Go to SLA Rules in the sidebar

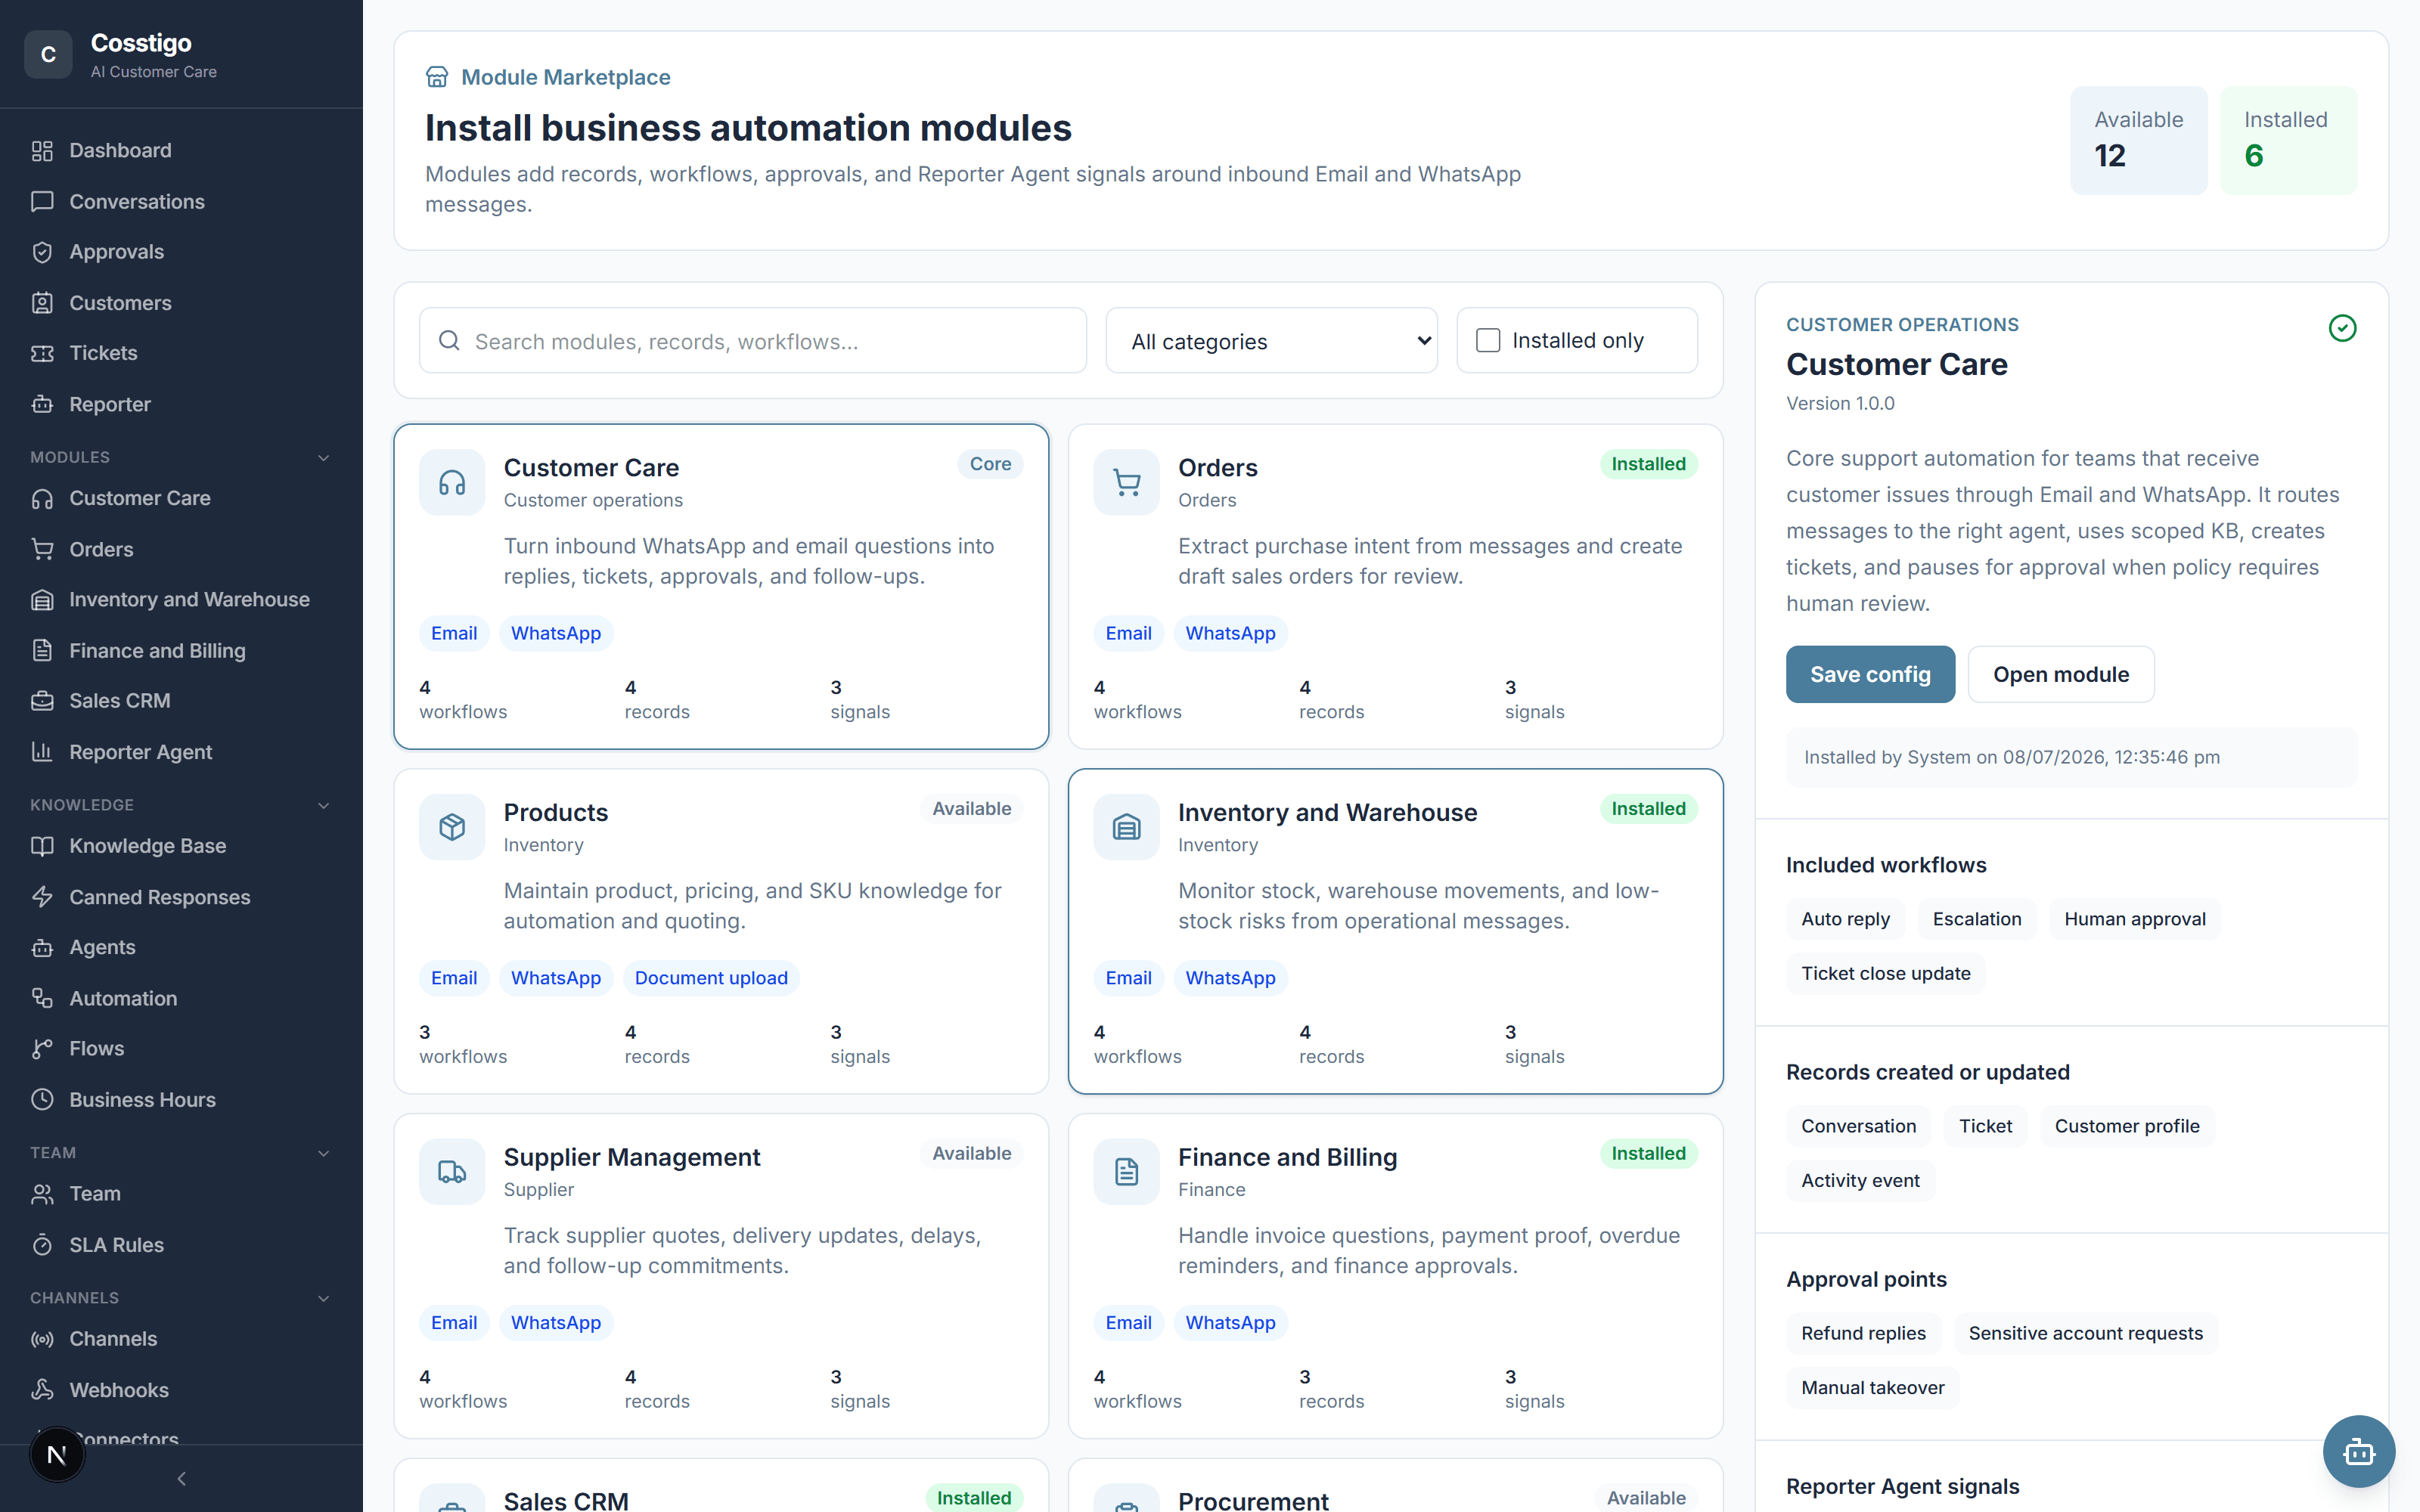coord(181,1244)
